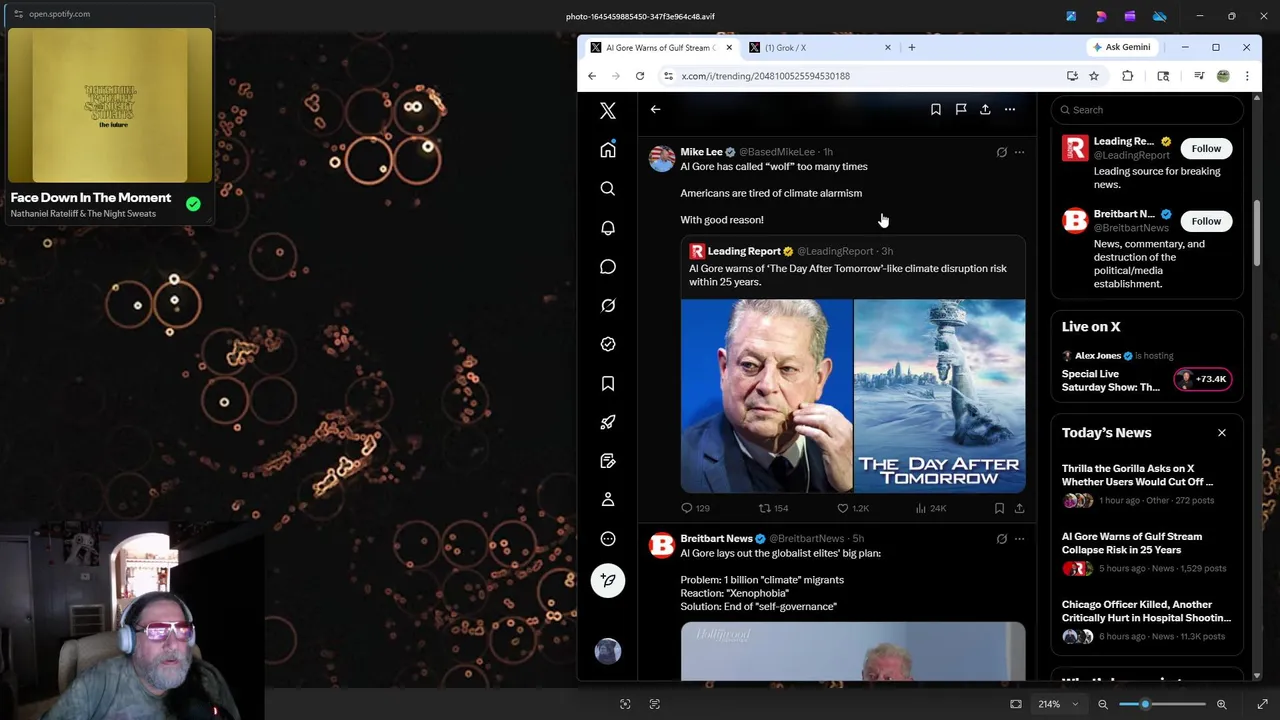This screenshot has width=1280, height=720.
Task: Bookmark Mike Lee's post
Action: [x=999, y=508]
